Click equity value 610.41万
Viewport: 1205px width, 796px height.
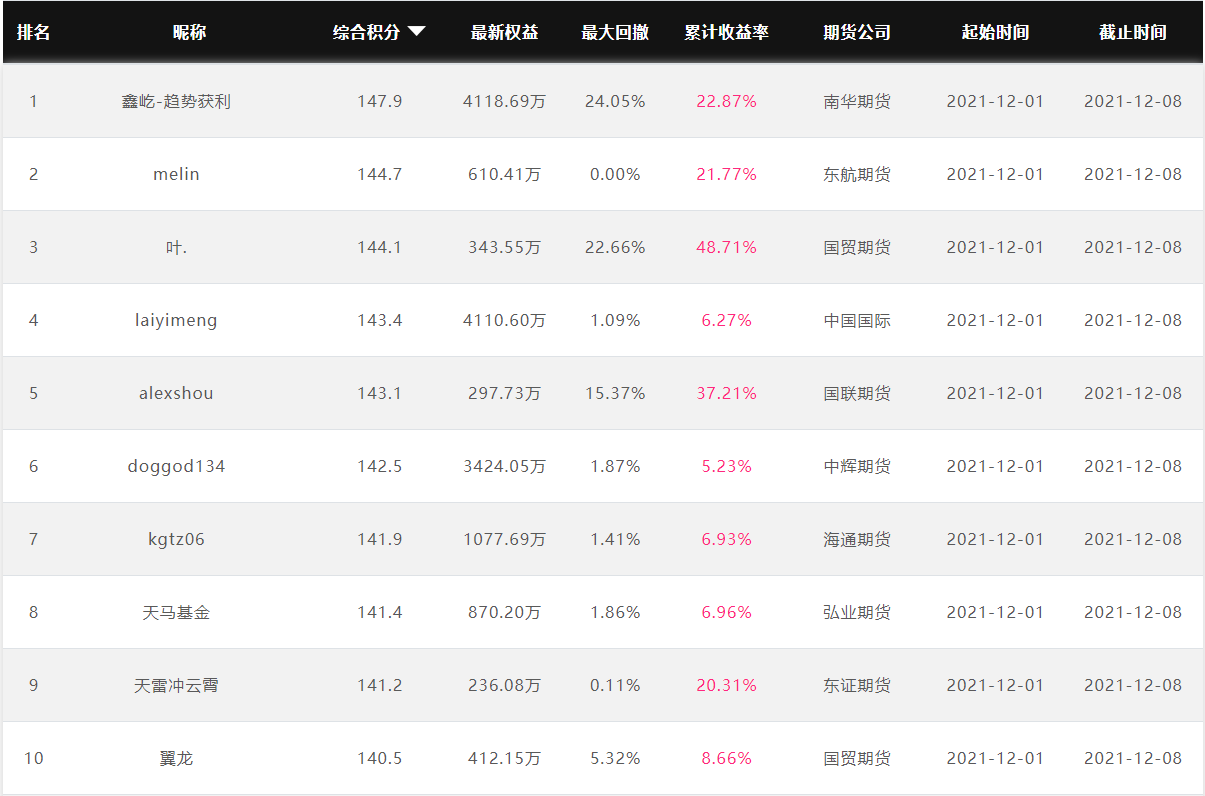coord(505,174)
